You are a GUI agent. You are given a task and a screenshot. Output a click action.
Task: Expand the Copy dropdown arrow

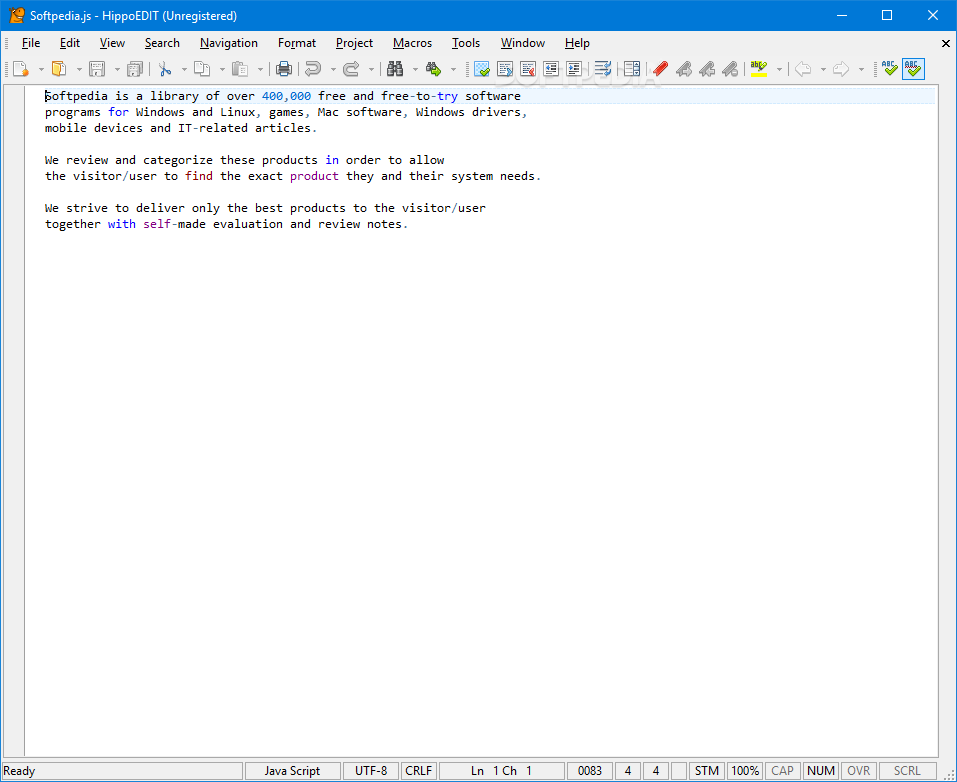click(222, 70)
